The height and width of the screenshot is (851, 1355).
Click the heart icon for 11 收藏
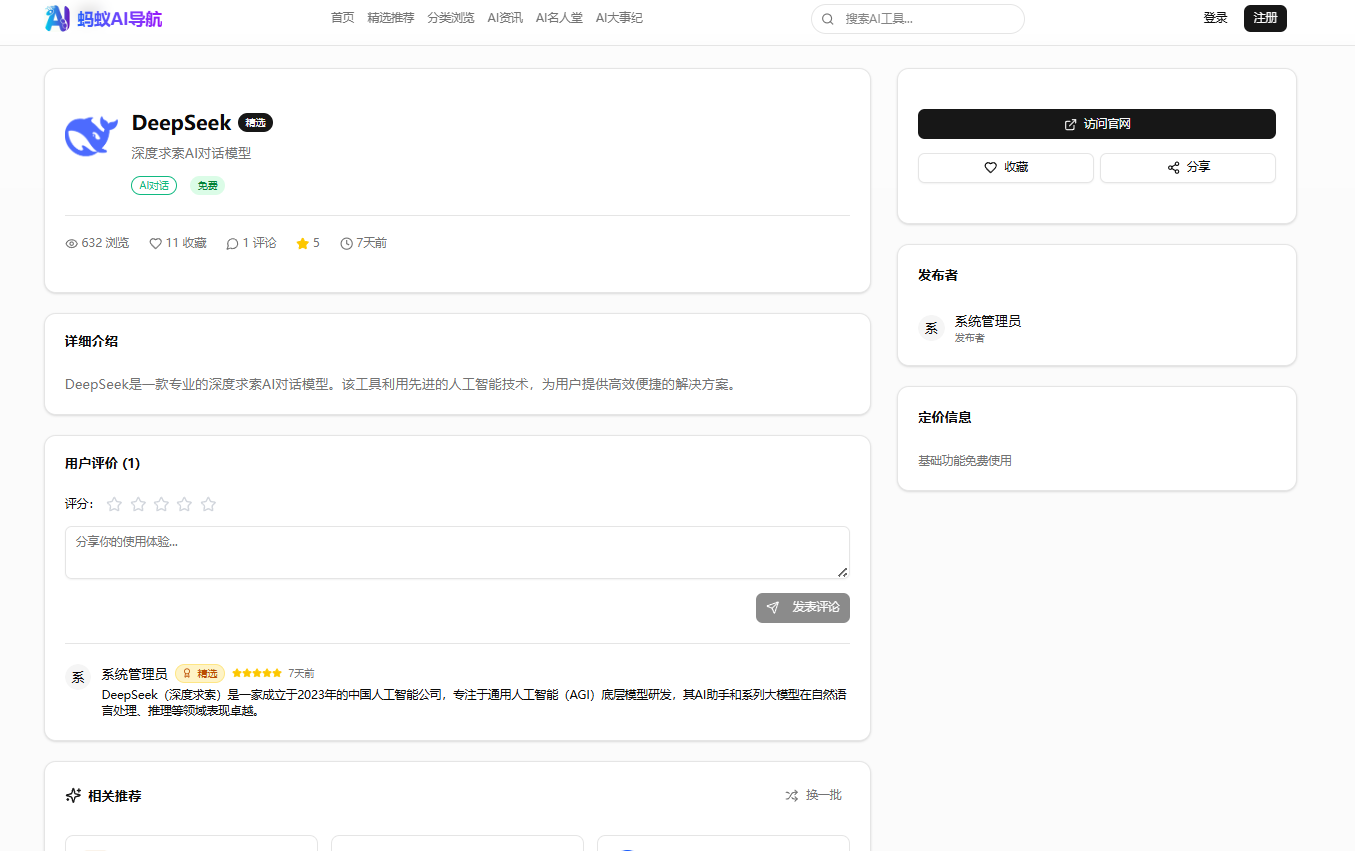coord(156,243)
